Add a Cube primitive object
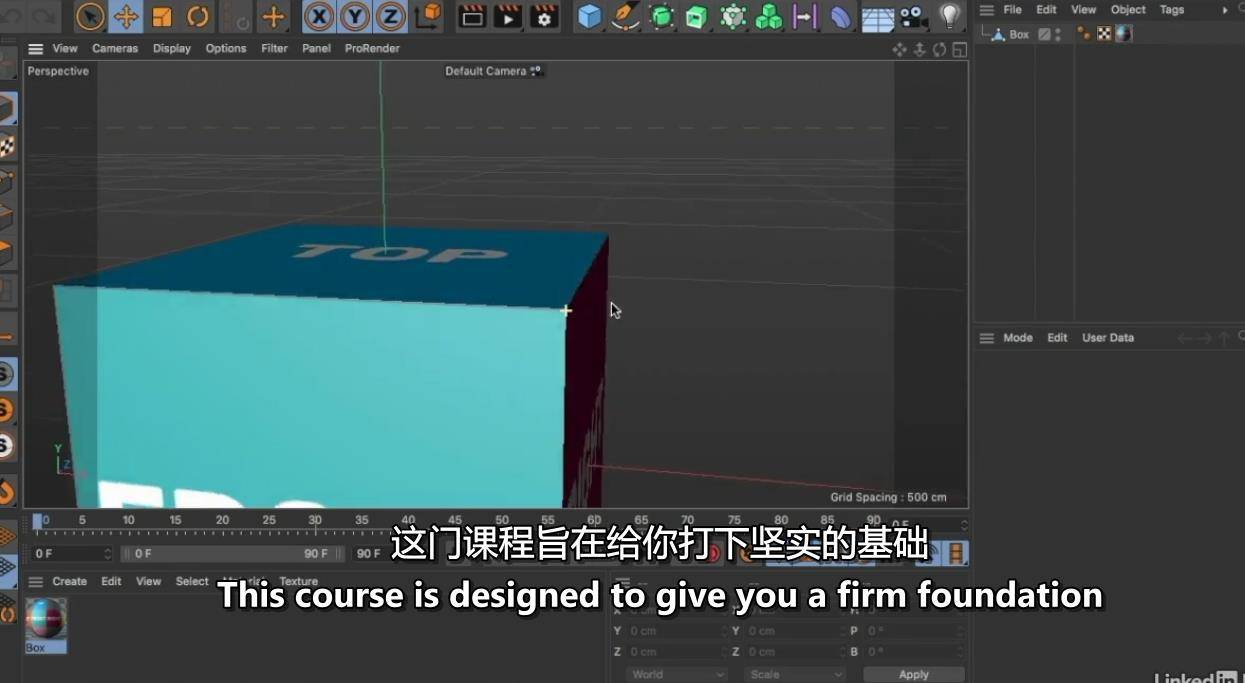Viewport: 1245px width, 683px height. [590, 16]
